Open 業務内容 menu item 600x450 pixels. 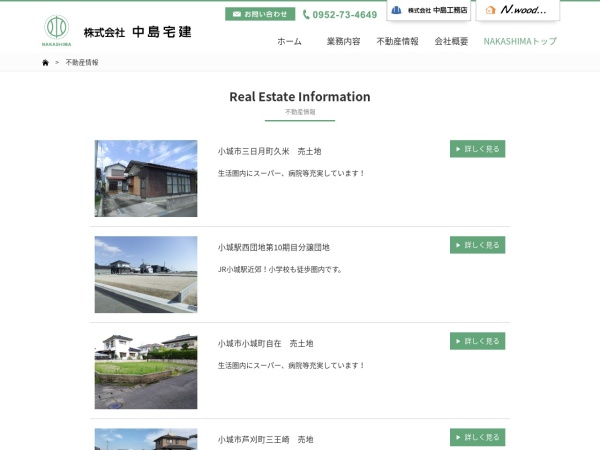pos(343,41)
